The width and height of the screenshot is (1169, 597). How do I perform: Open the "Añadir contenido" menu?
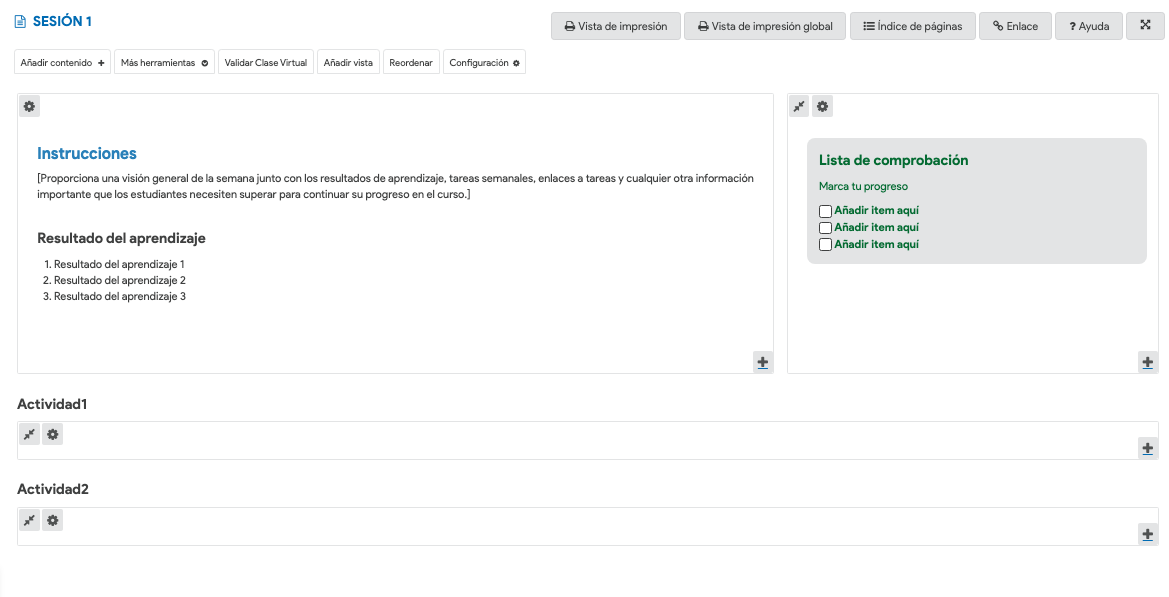[63, 63]
